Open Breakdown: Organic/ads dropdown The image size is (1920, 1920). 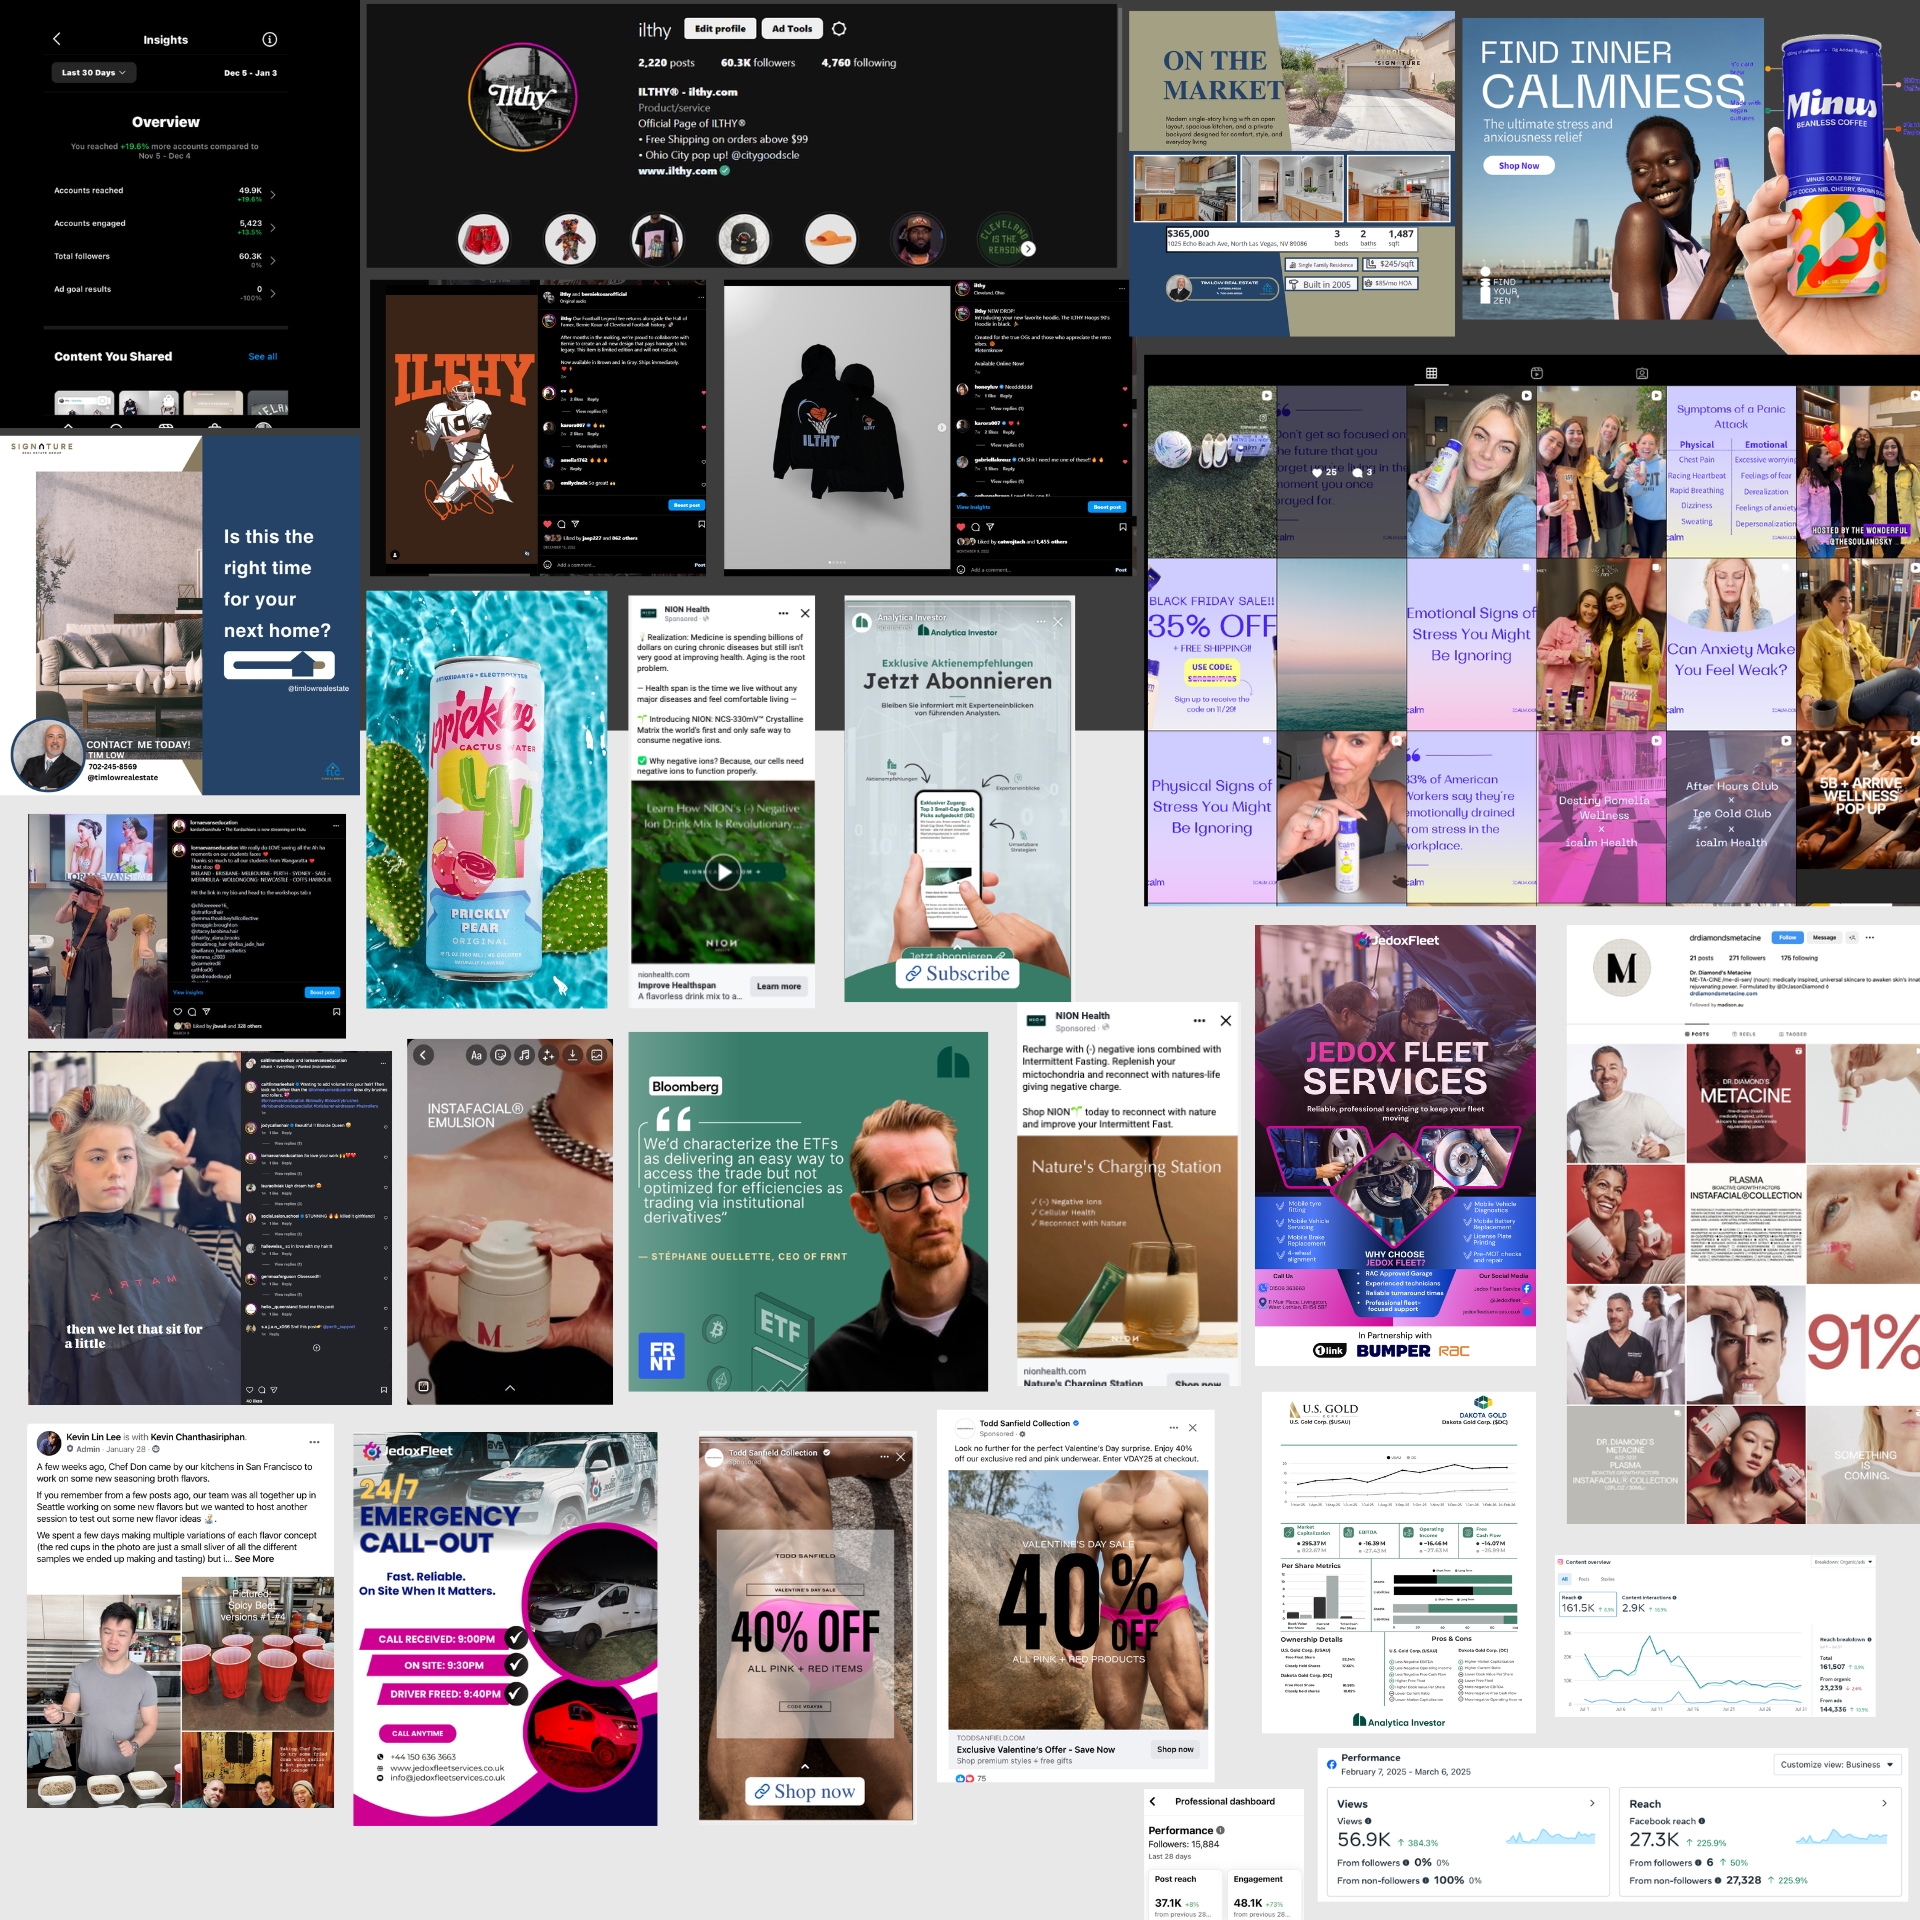click(x=1843, y=1562)
